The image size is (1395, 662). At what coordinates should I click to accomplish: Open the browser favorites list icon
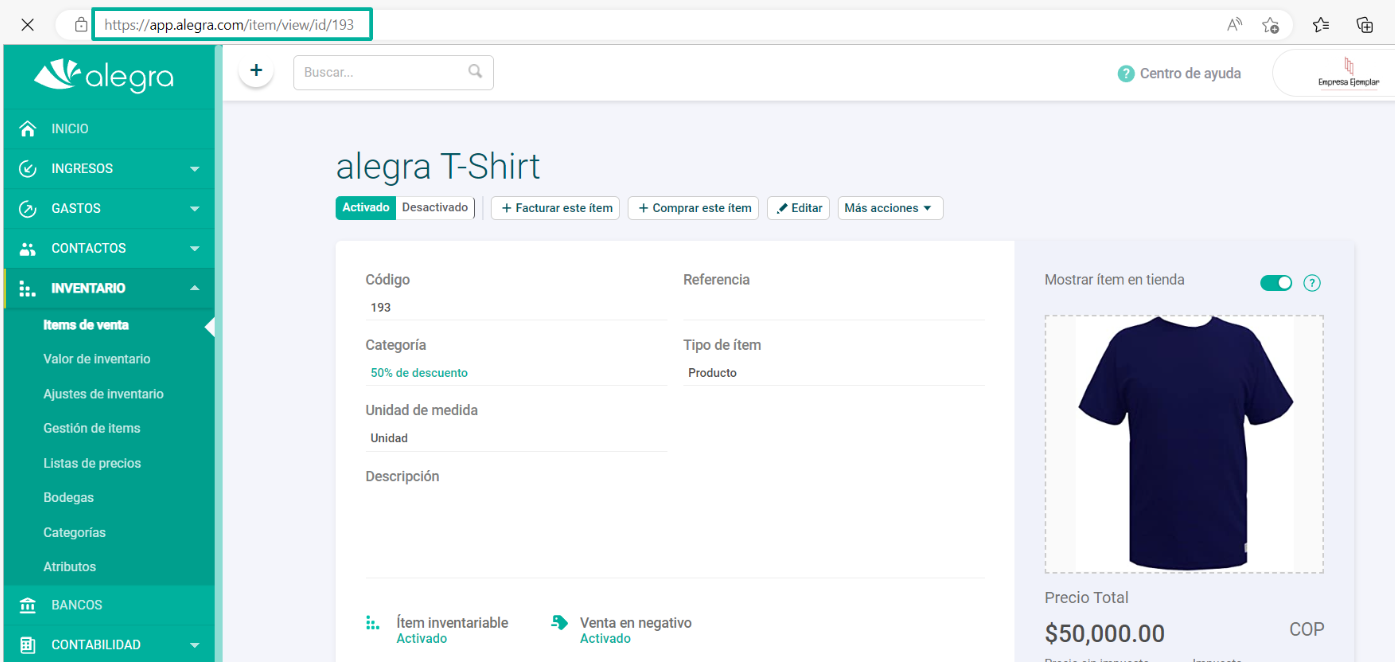coord(1321,25)
